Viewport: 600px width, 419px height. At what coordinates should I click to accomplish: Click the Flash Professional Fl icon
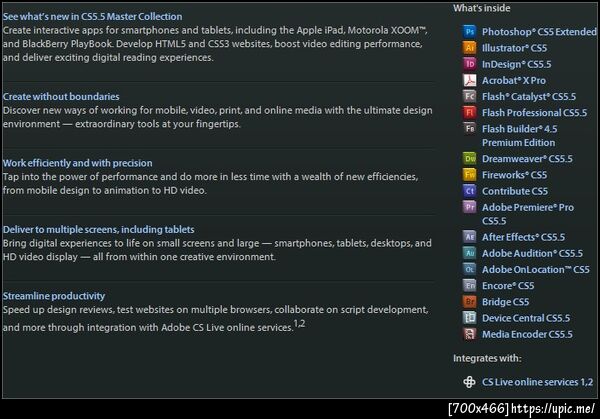coord(470,112)
